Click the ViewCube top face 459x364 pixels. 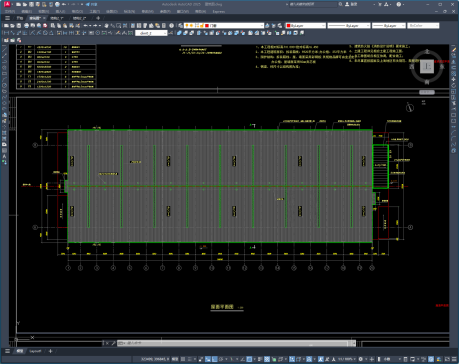pos(427,67)
